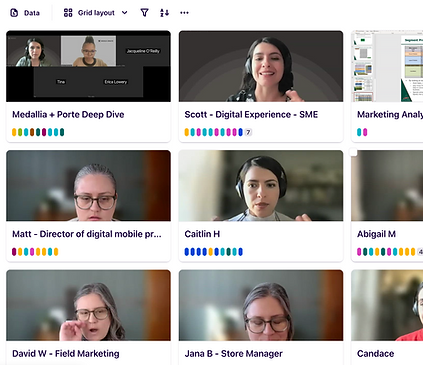
Task: Click first yellow tag on Medallia card
Action: coord(14,132)
